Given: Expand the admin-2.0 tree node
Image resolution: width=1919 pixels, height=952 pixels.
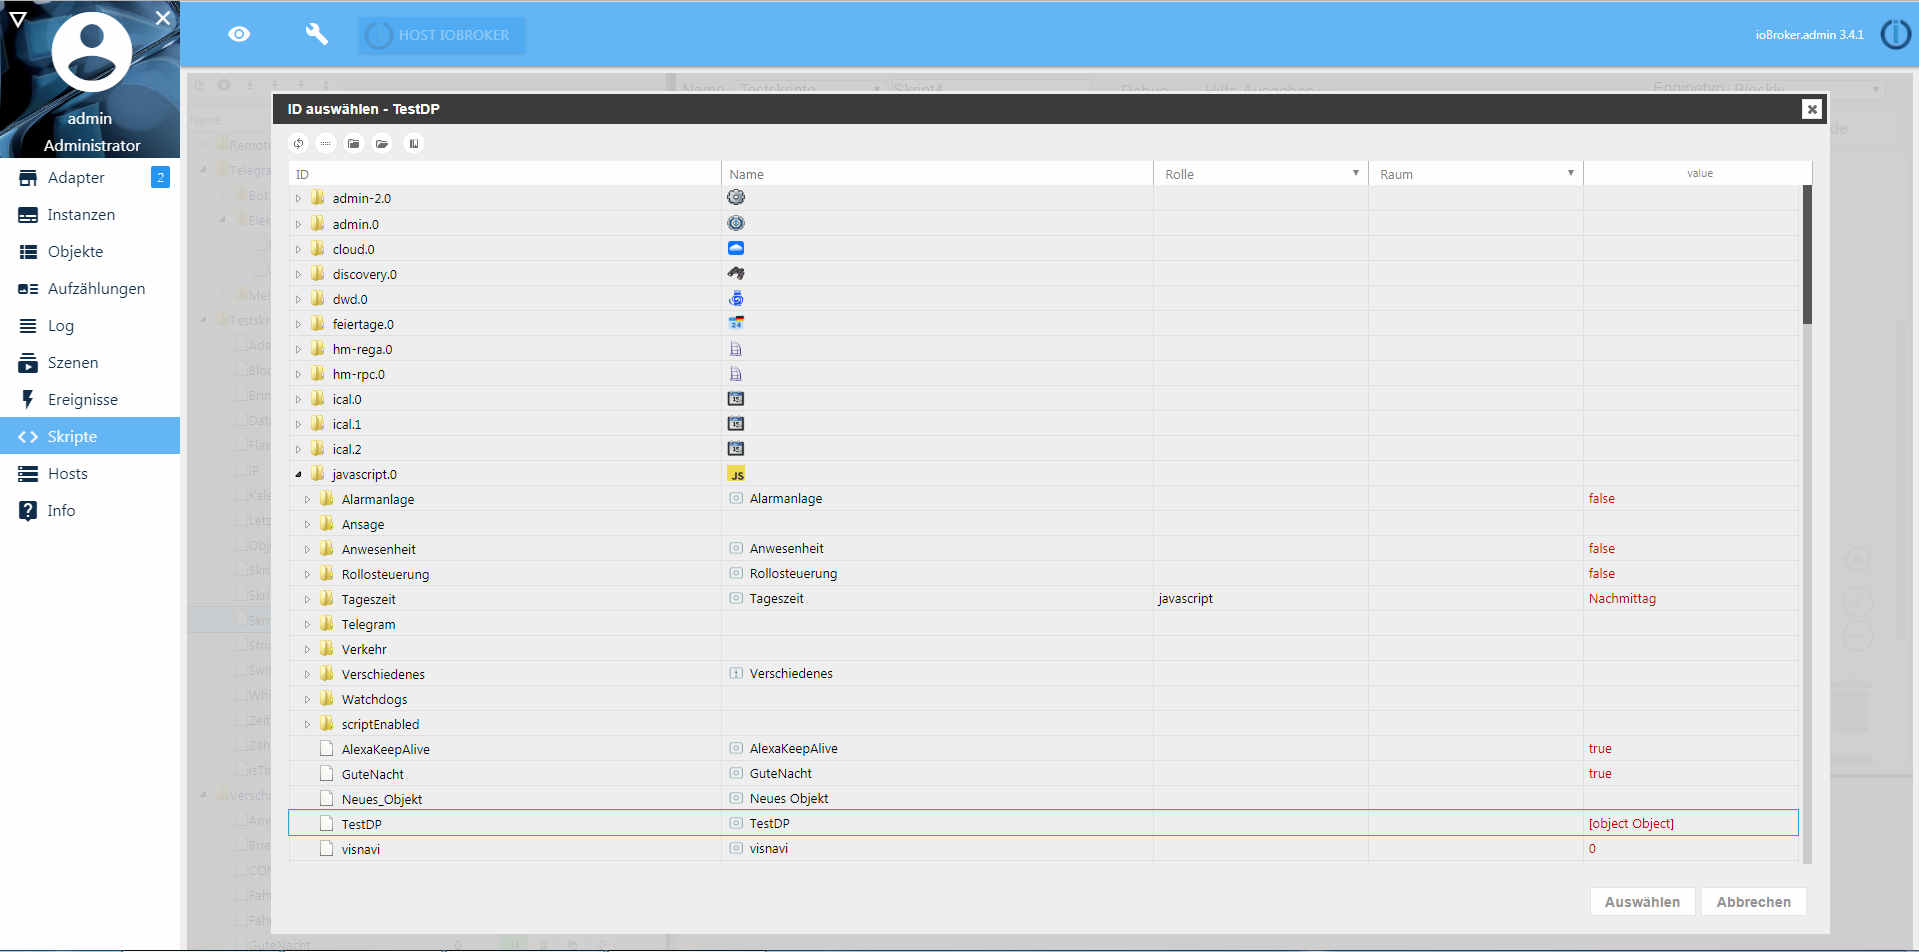Looking at the screenshot, I should coord(298,198).
